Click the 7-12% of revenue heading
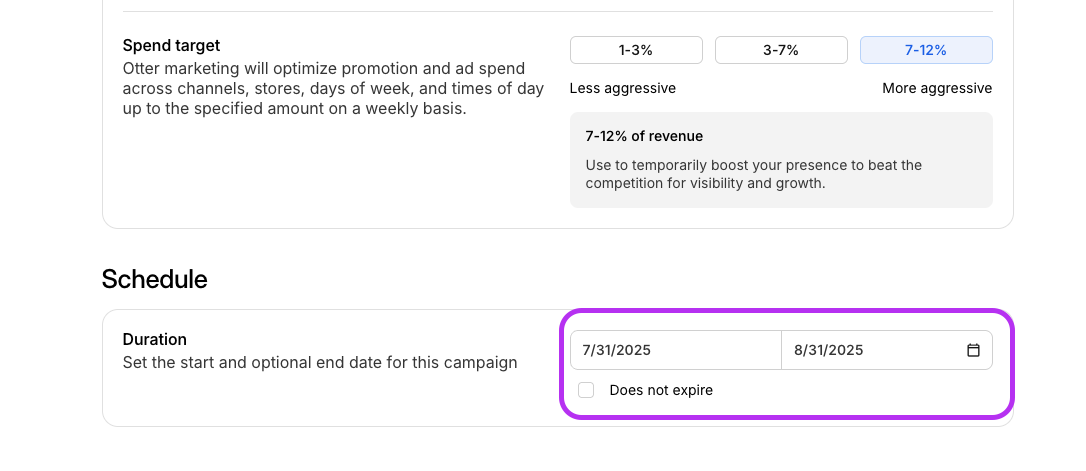This screenshot has width=1086, height=471. tap(644, 136)
